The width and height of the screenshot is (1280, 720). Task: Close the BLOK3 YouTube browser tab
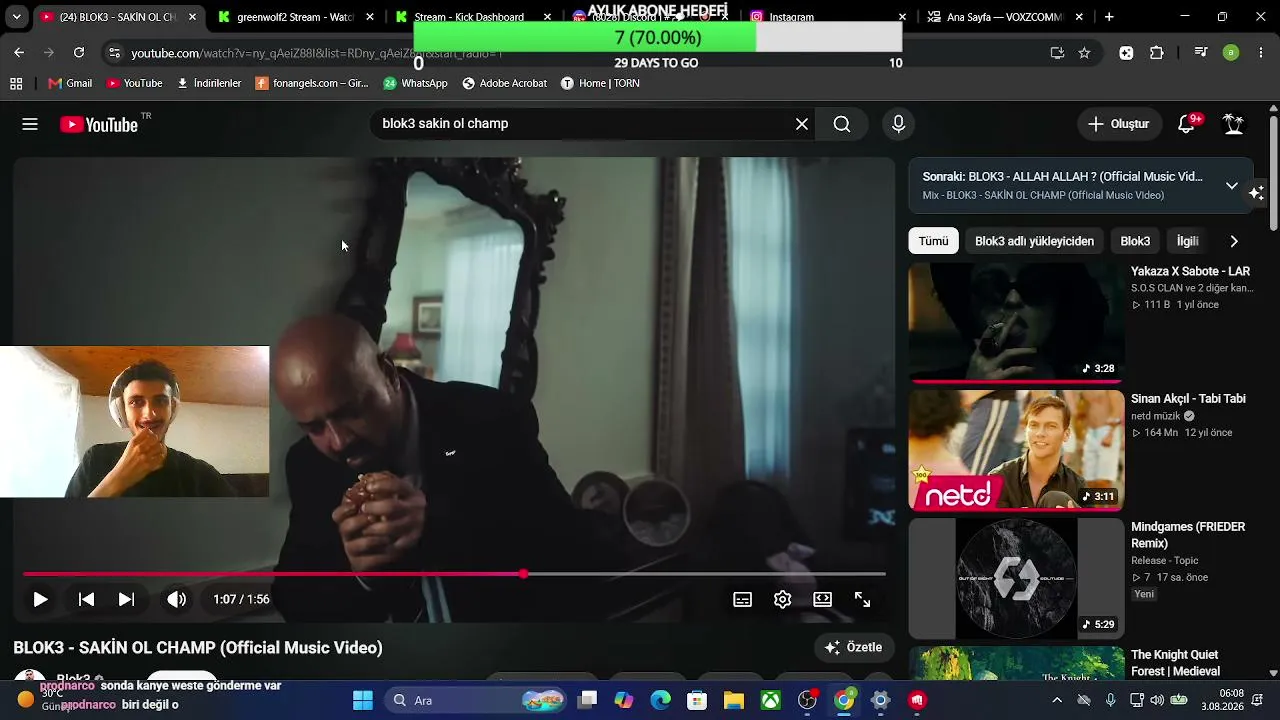point(192,17)
